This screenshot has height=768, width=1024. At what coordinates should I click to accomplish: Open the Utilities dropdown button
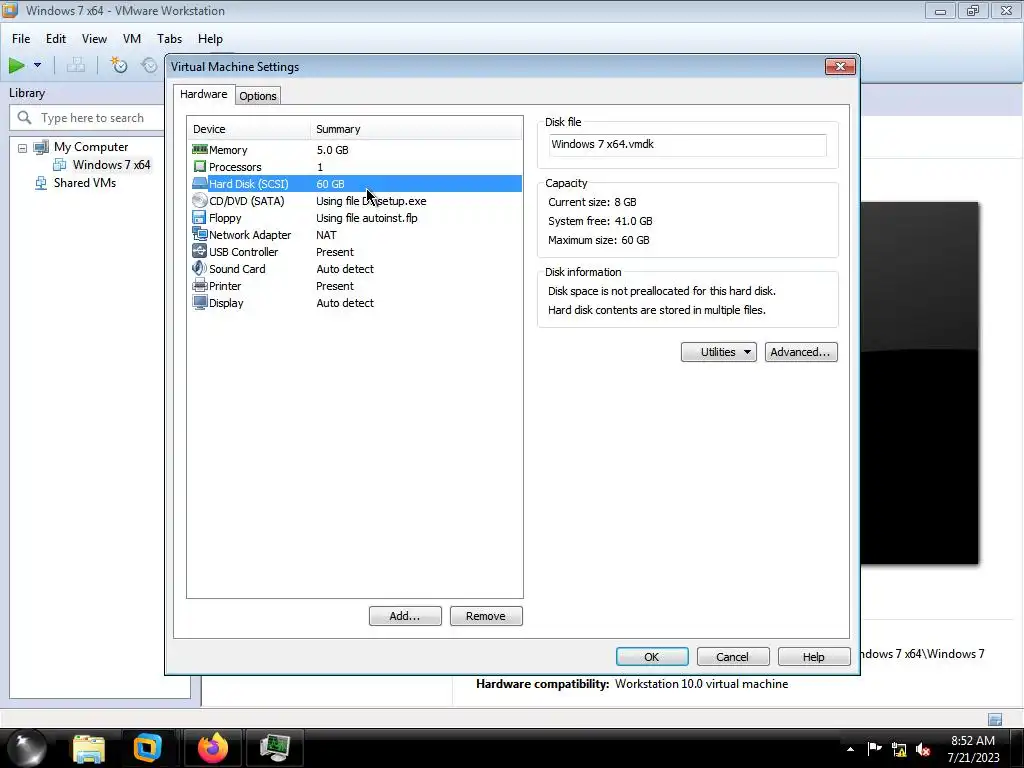click(x=718, y=352)
